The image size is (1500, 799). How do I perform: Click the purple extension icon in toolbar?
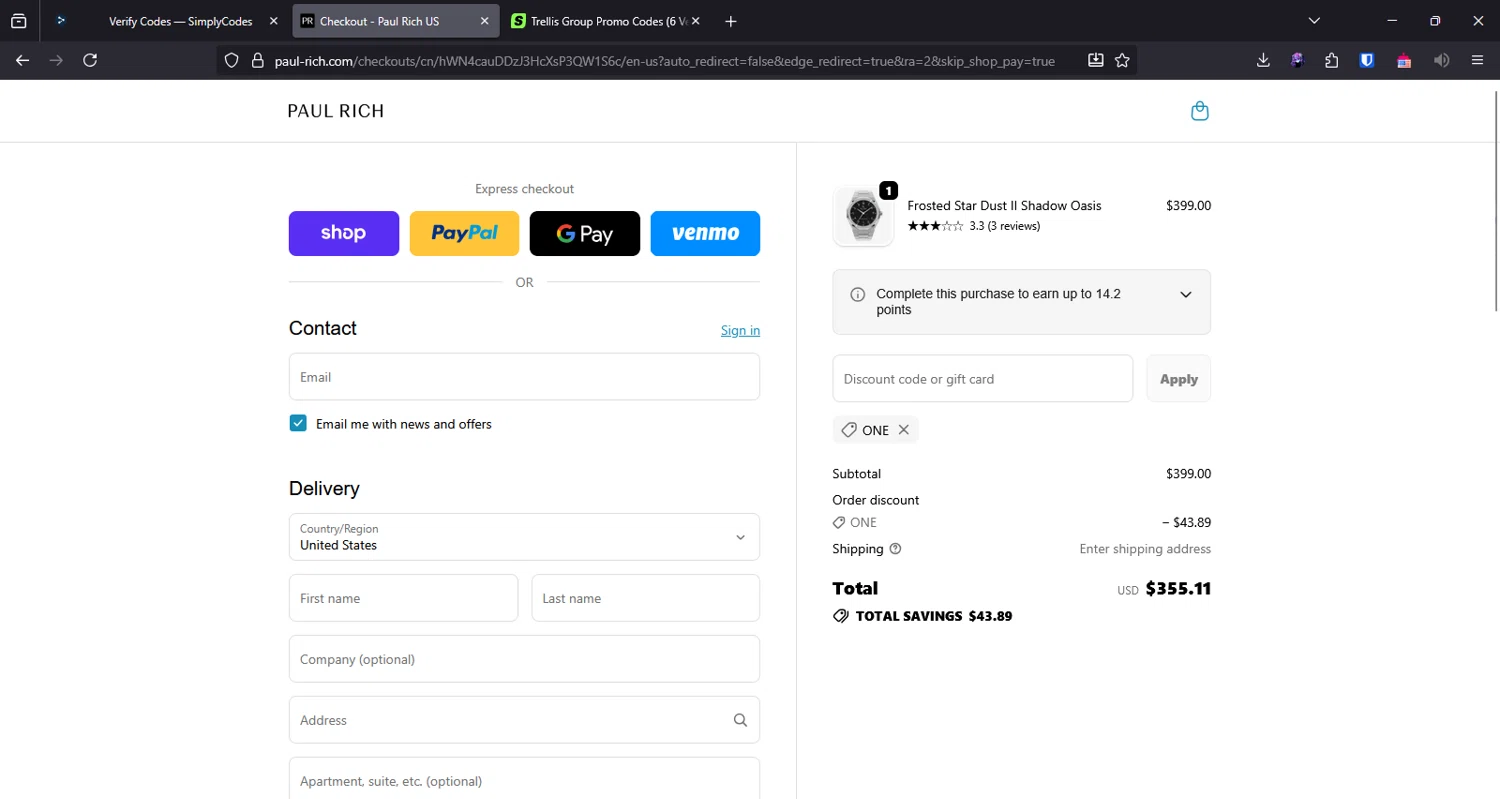[x=1297, y=60]
